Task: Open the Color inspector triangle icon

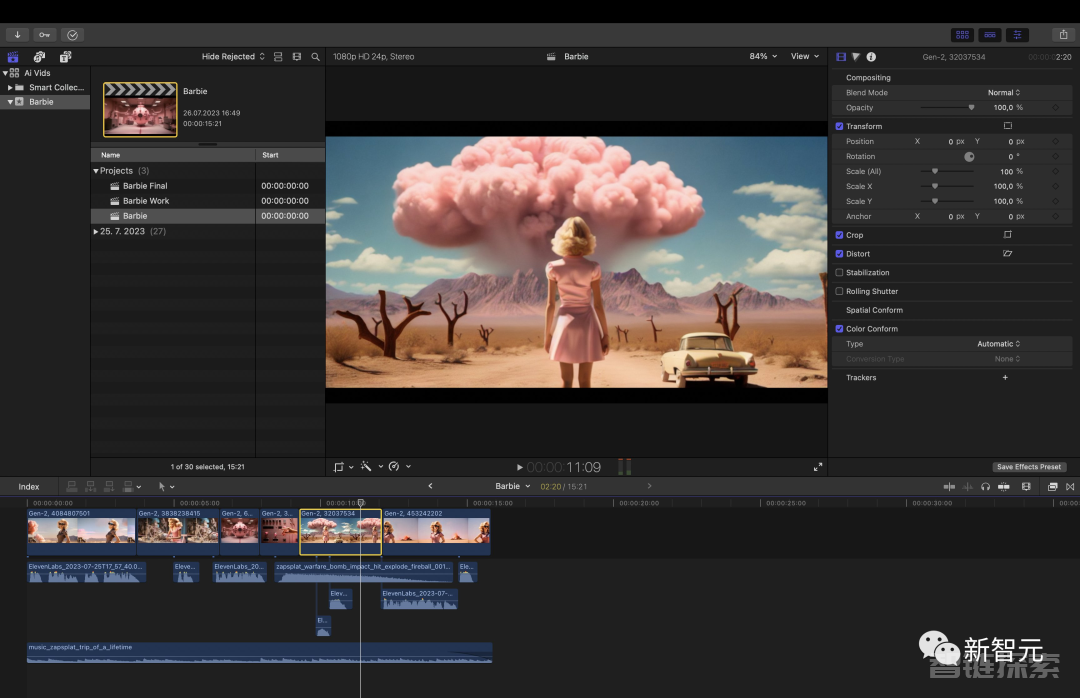Action: pyautogui.click(x=856, y=57)
